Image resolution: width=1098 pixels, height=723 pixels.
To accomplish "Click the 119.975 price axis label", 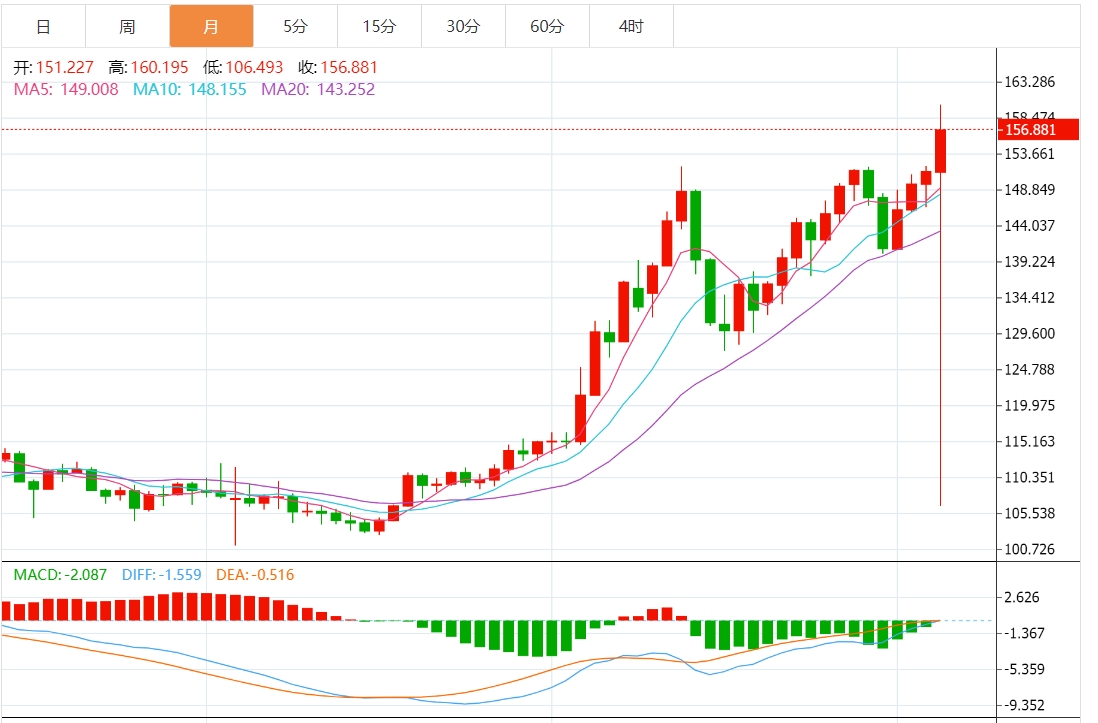I will coord(1029,406).
